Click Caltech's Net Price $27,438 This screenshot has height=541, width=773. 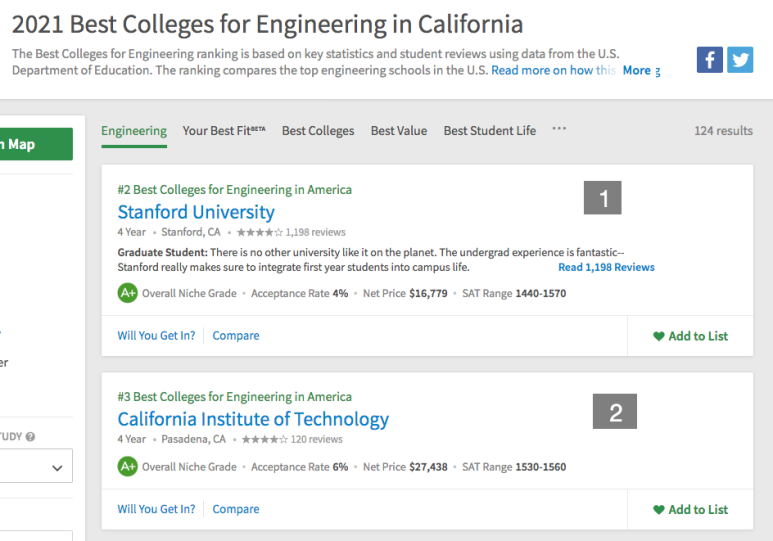[405, 467]
